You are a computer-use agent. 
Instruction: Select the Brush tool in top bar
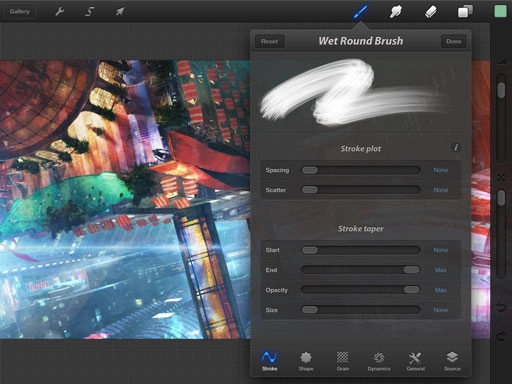[x=360, y=12]
